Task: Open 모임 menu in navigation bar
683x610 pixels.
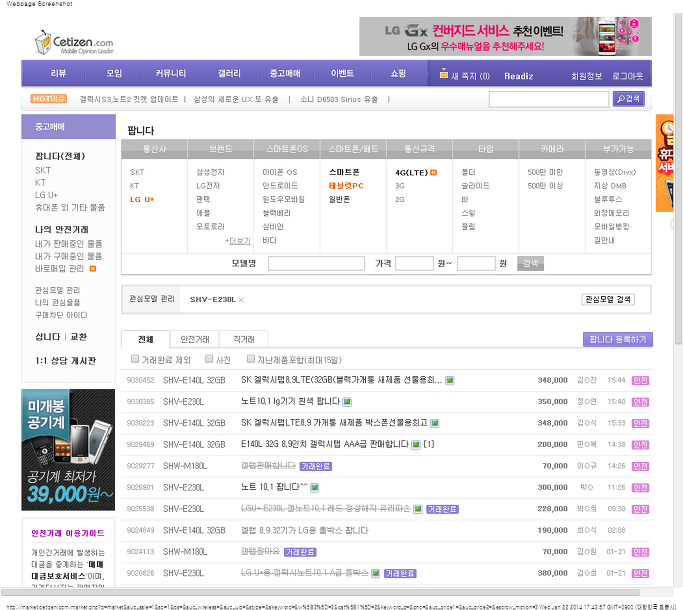Action: coord(114,73)
